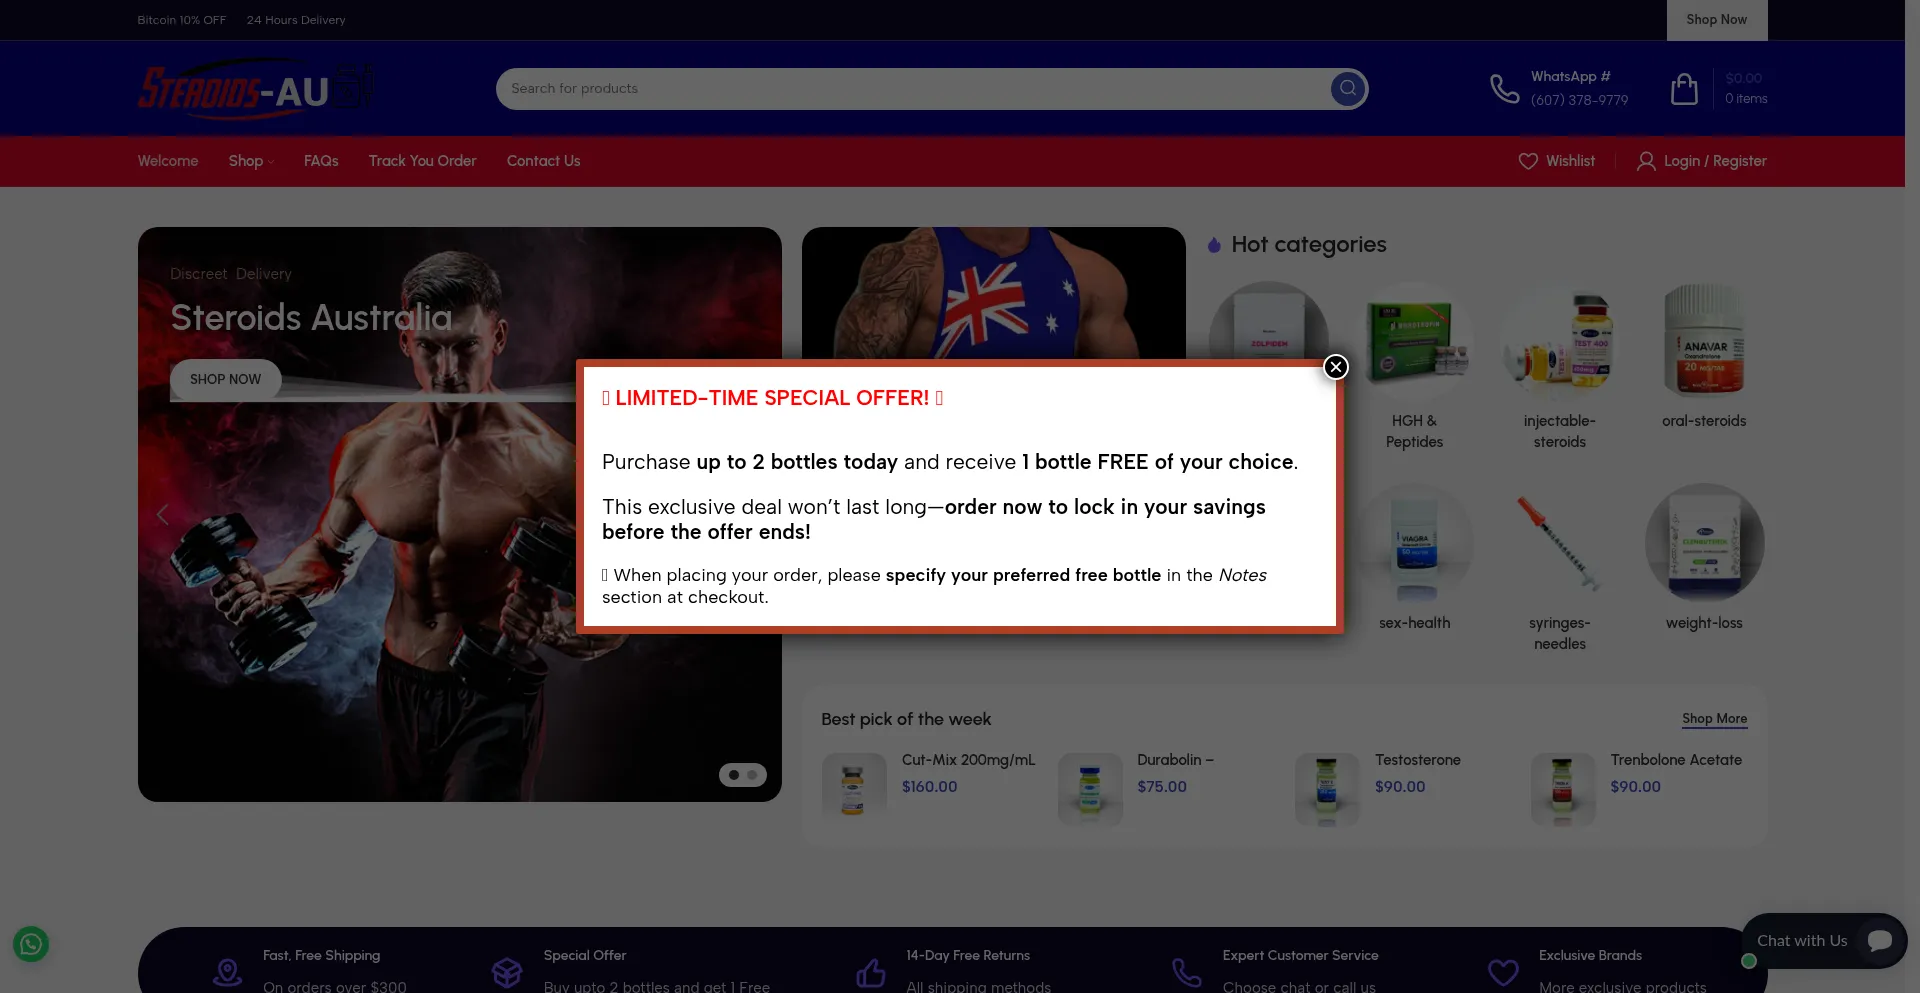
Task: Open the Durabolin product title
Action: click(1175, 760)
